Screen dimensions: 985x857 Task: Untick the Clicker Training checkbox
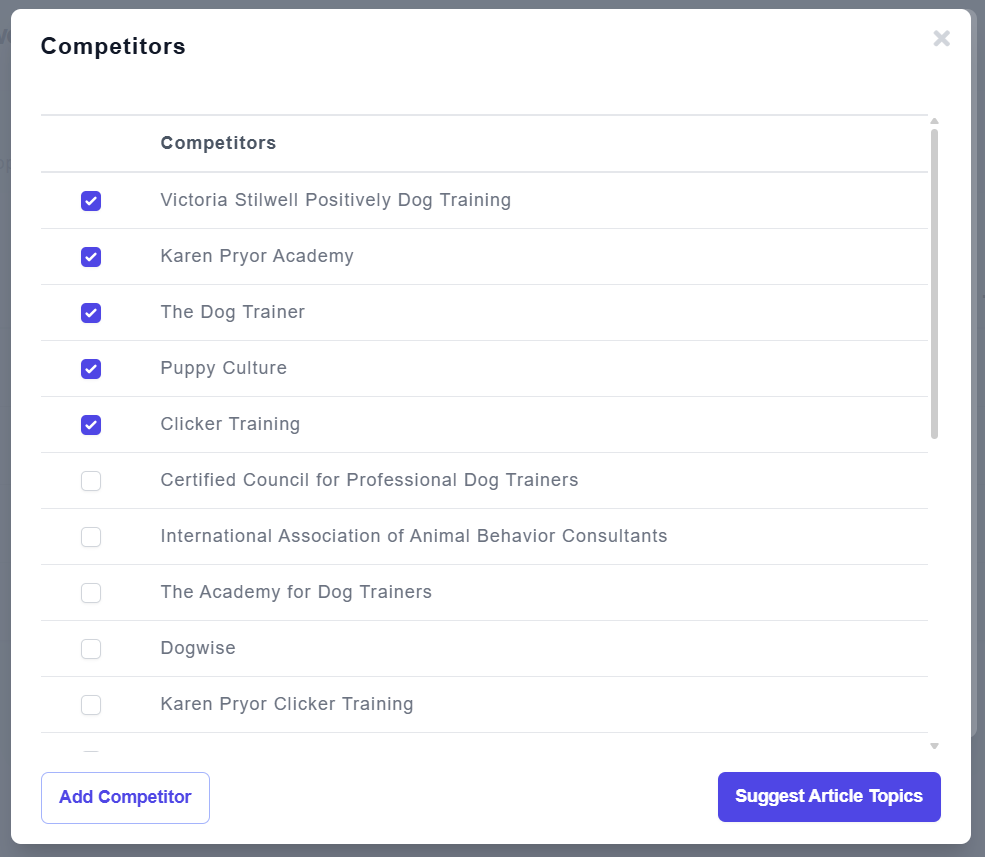coord(91,425)
